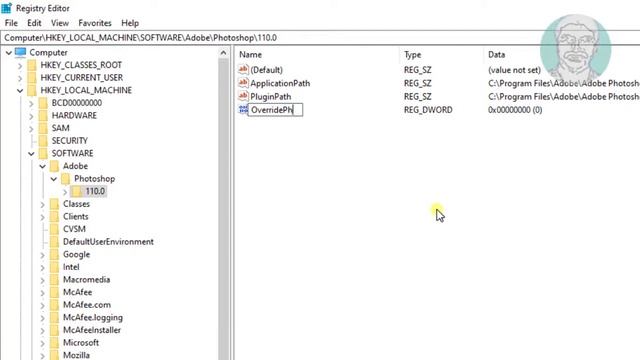The width and height of the screenshot is (640, 360).
Task: Click the HKEY_CURRENT_USER folder icon
Action: pos(32,78)
